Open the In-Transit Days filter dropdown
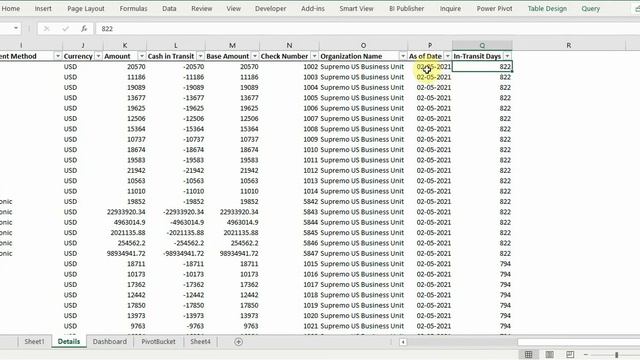Screen dimensions: 640x360 coord(507,56)
